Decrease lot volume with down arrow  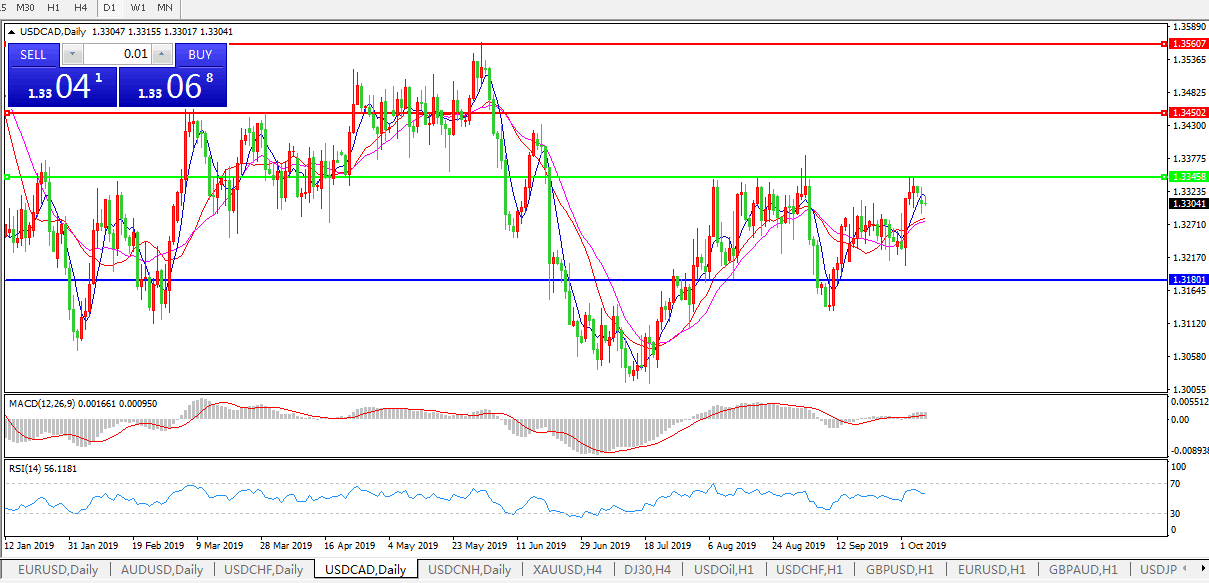coord(71,55)
